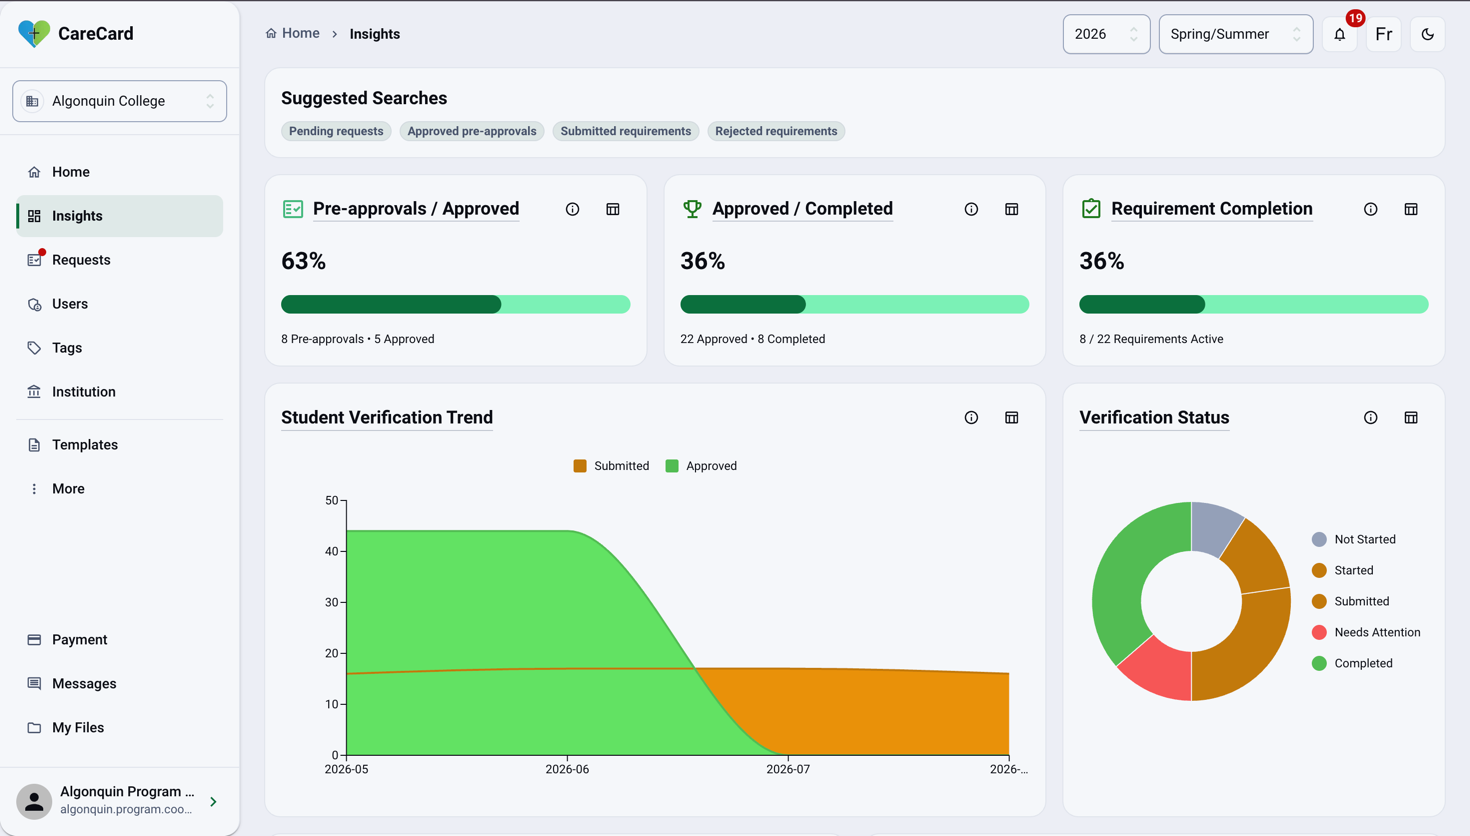This screenshot has height=836, width=1470.
Task: Open Messages in the sidebar
Action: coord(120,684)
